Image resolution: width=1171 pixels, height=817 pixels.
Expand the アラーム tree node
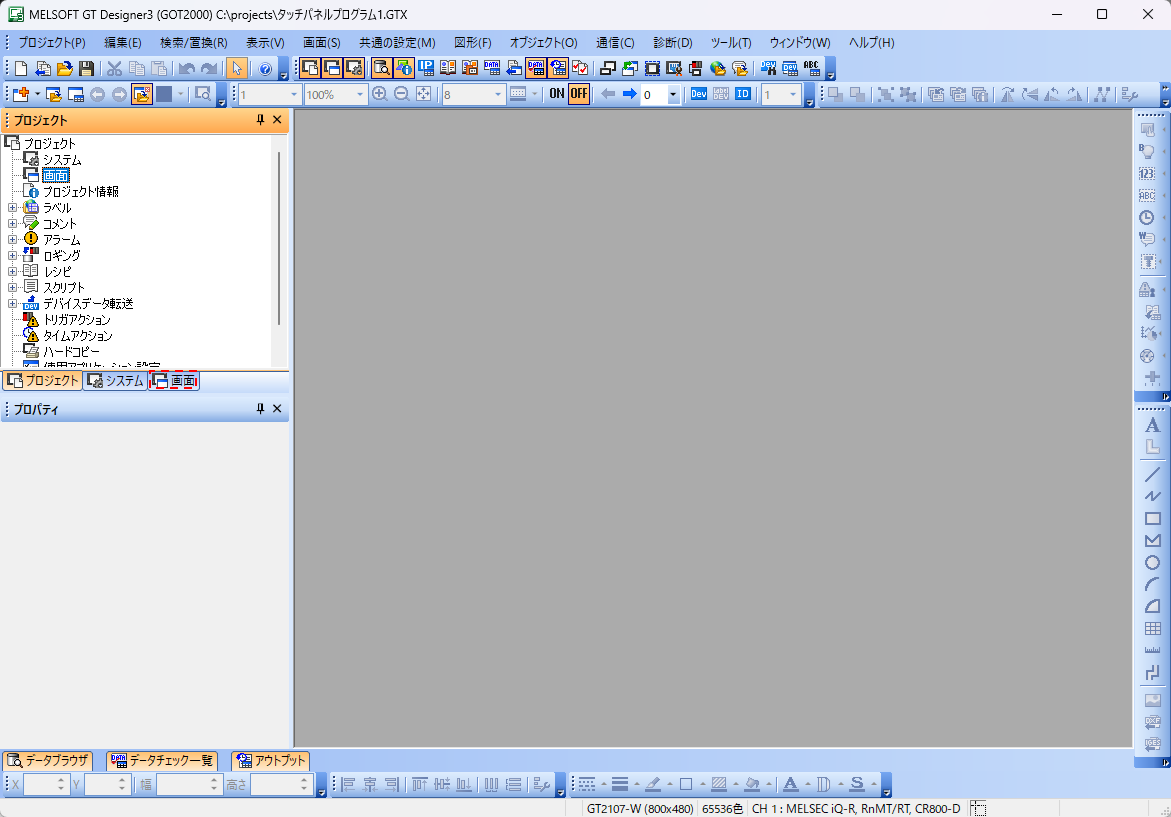point(12,240)
